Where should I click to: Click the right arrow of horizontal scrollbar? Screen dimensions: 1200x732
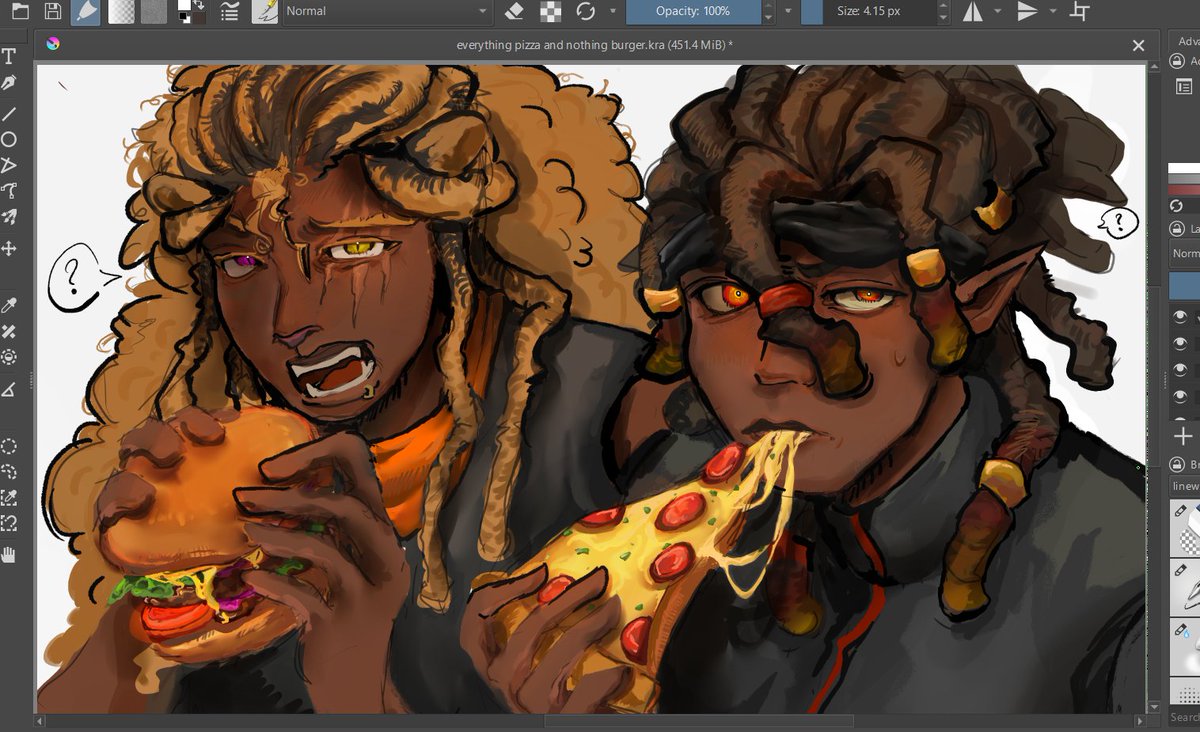click(x=1139, y=720)
